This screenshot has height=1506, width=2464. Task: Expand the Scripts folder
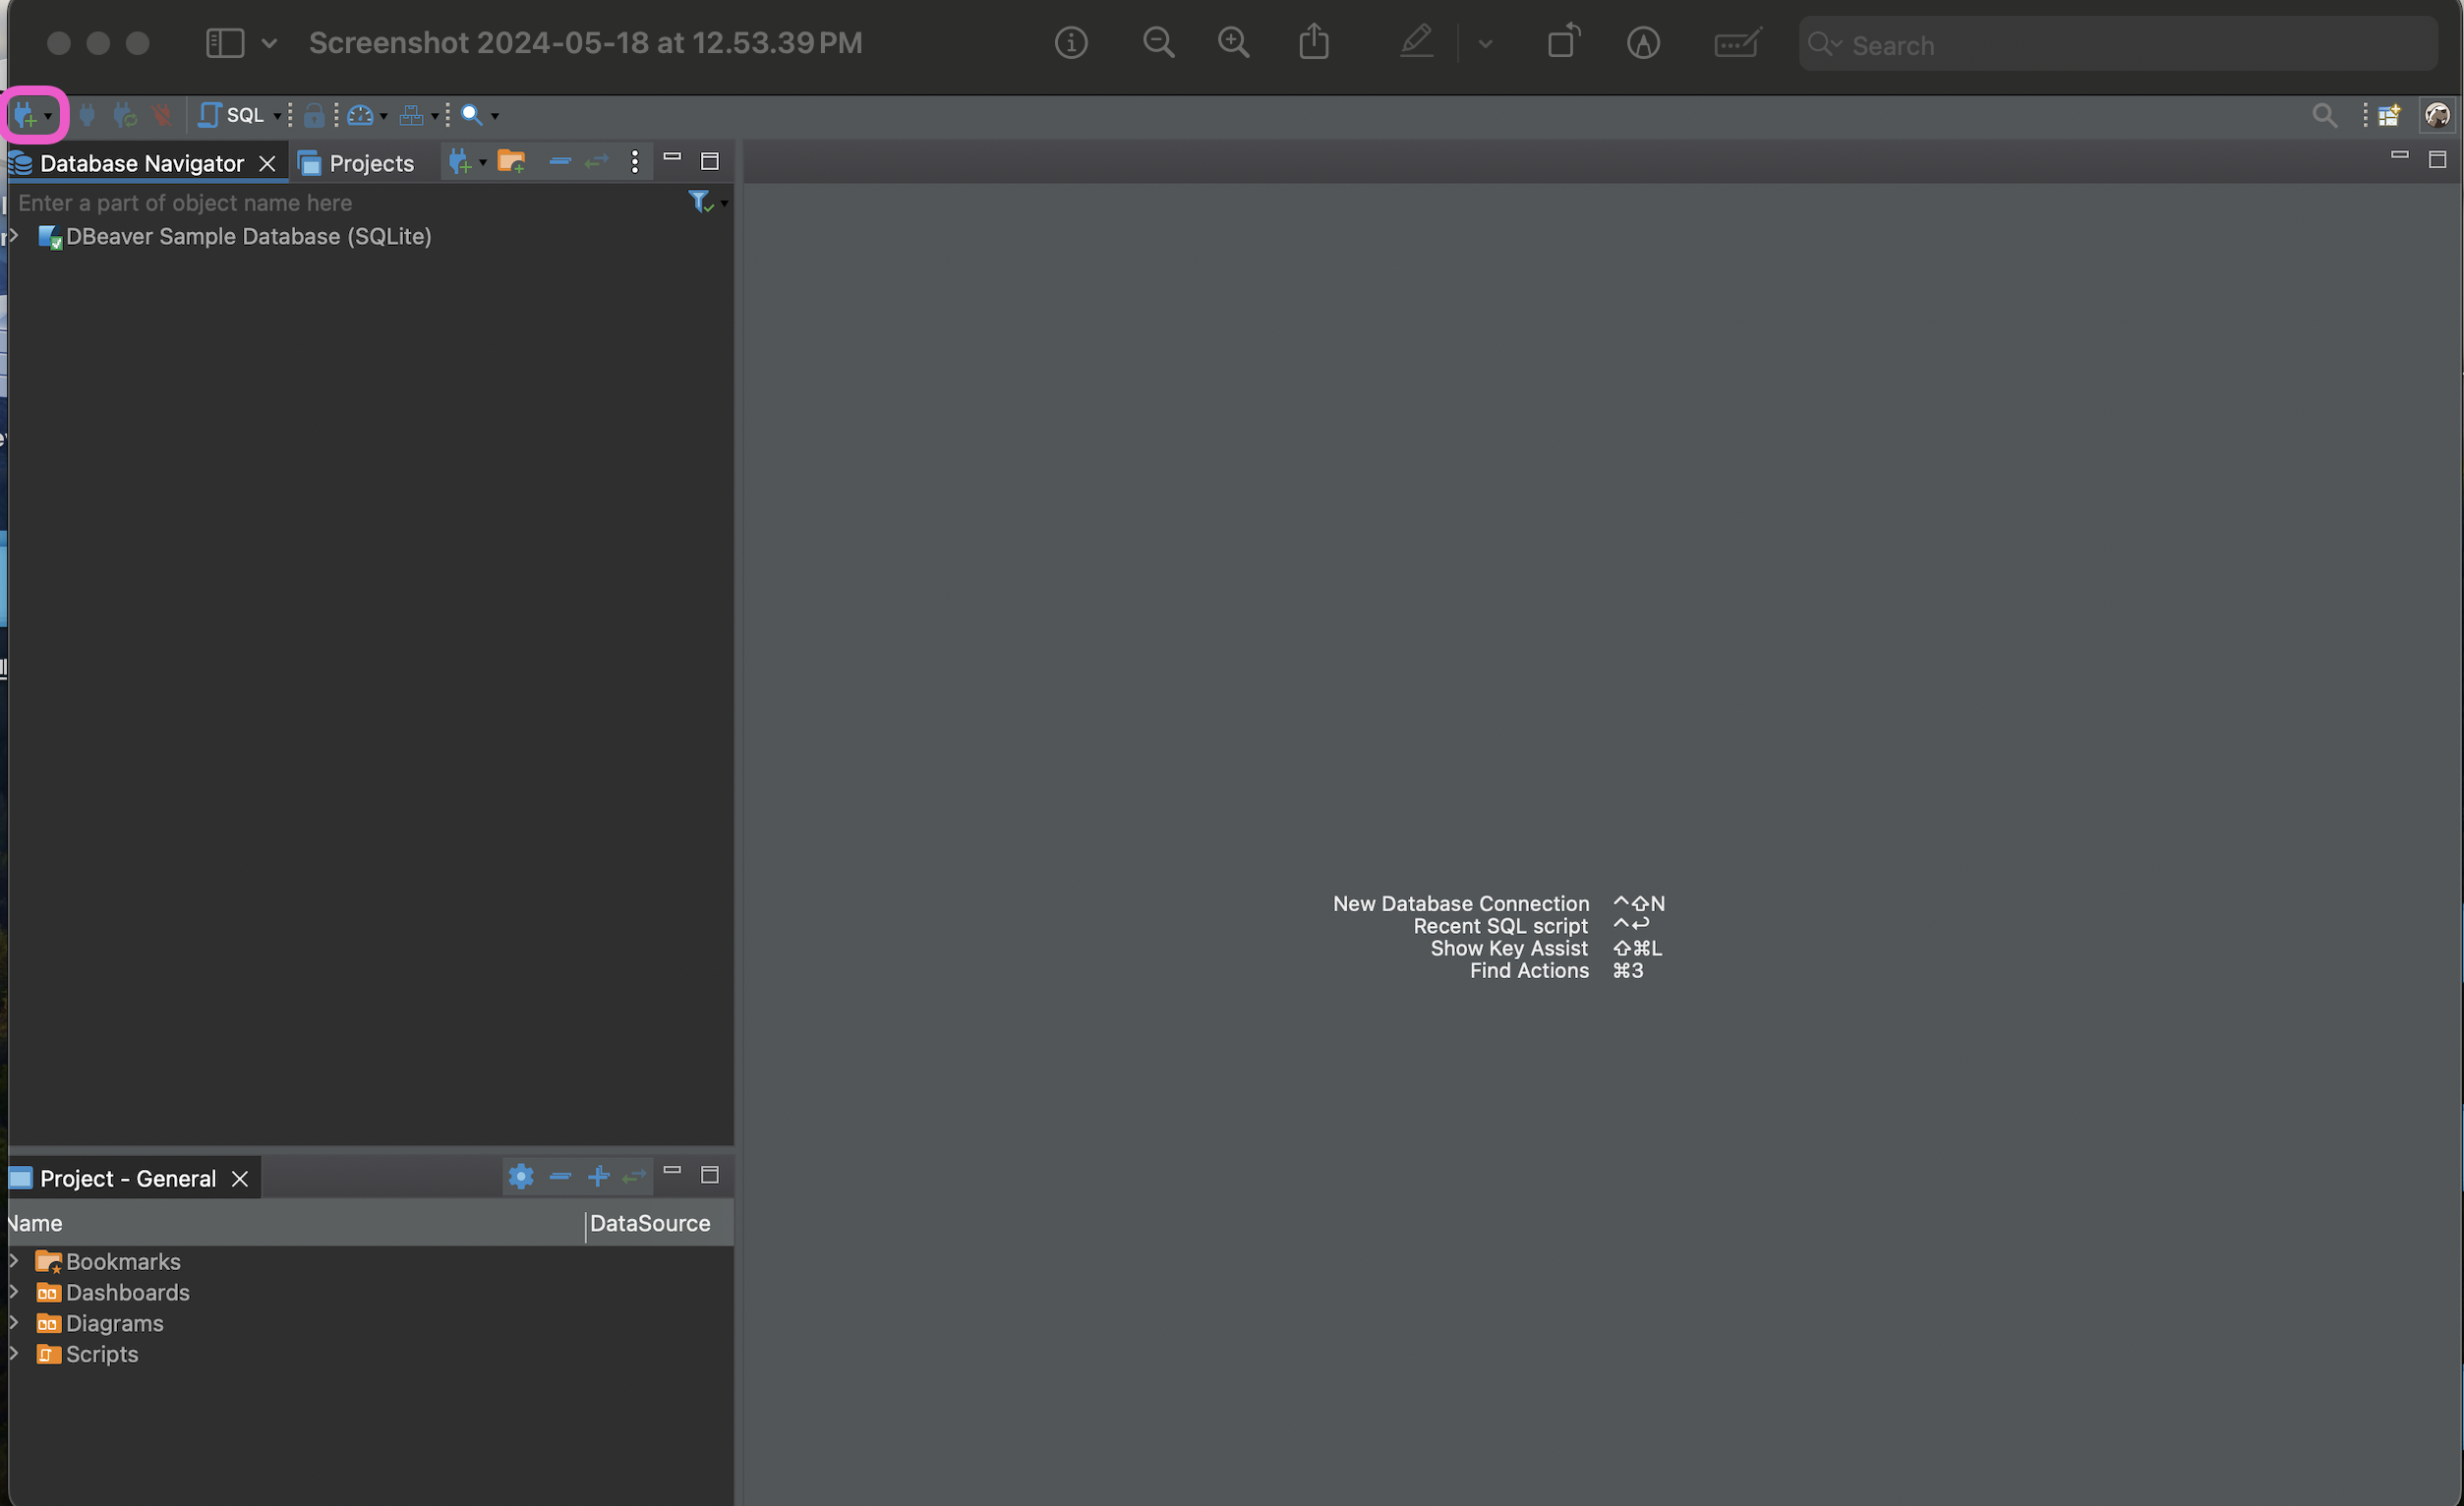click(14, 1354)
